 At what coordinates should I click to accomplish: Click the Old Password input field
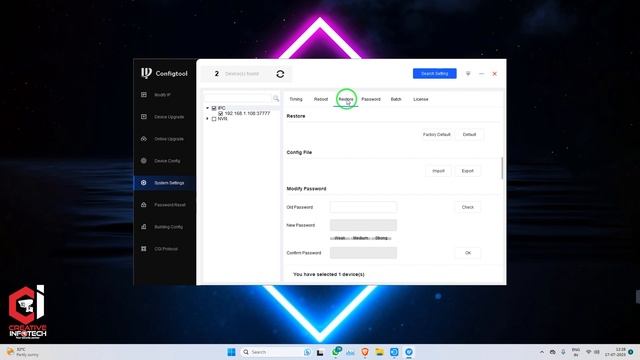coord(363,207)
